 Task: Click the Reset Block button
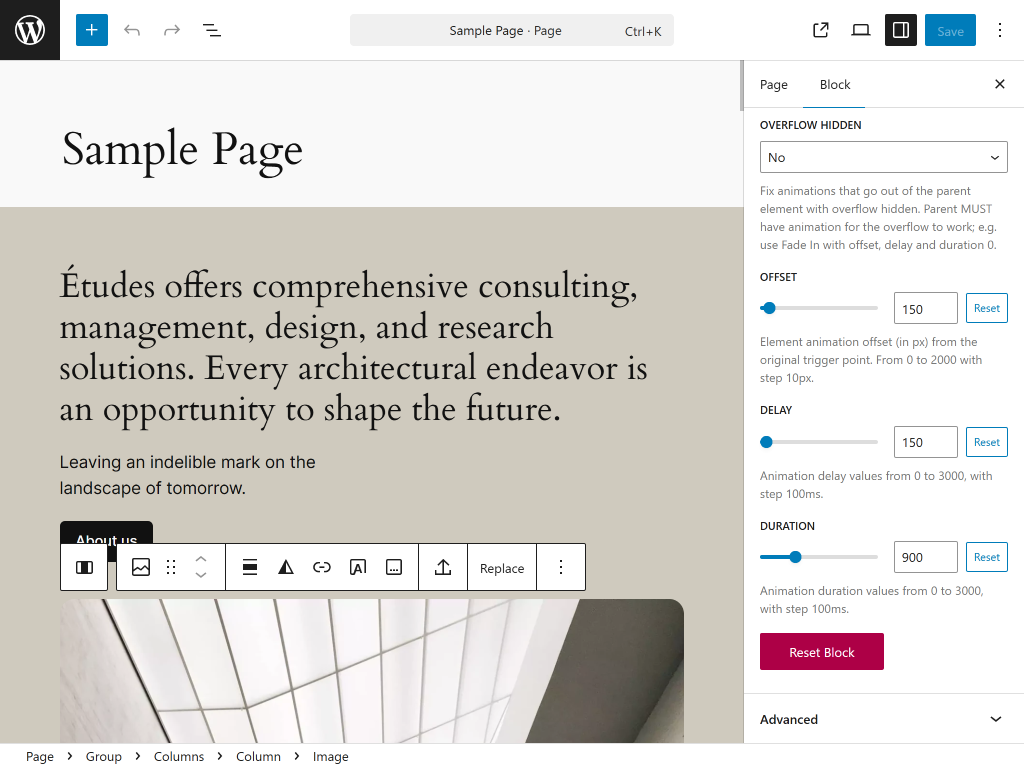(x=821, y=652)
